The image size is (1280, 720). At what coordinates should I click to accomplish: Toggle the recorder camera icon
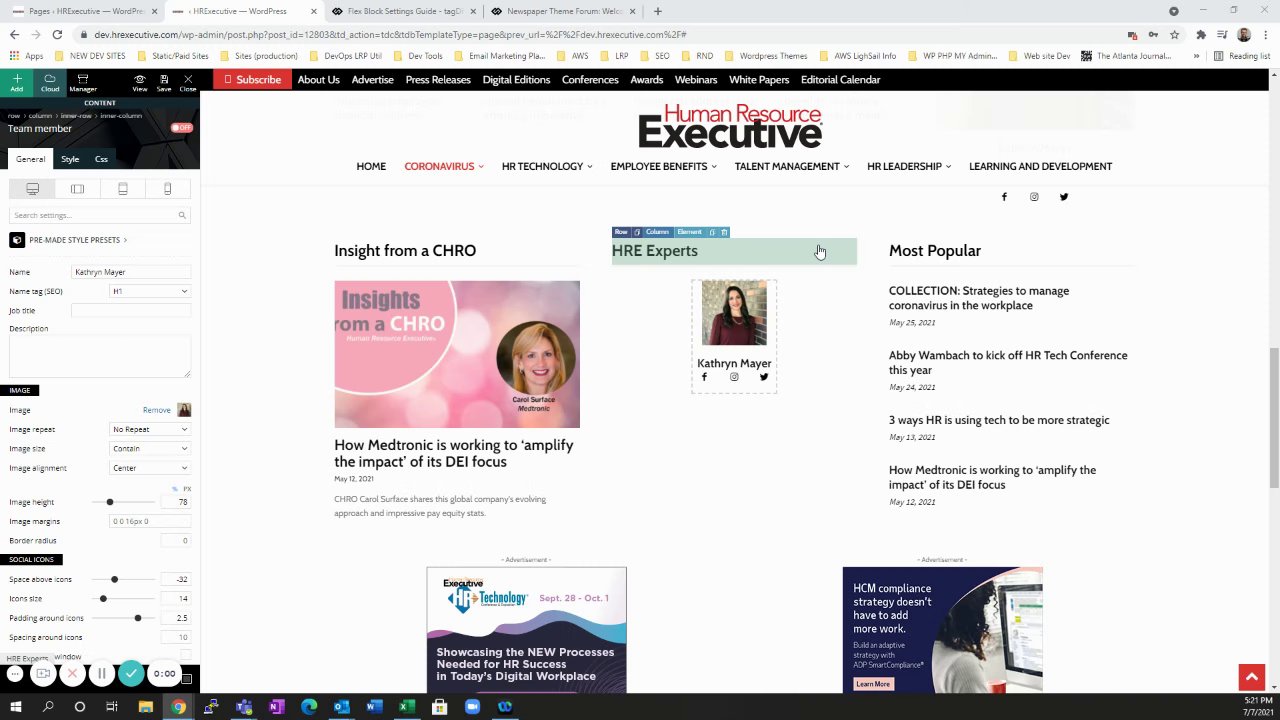(43, 674)
